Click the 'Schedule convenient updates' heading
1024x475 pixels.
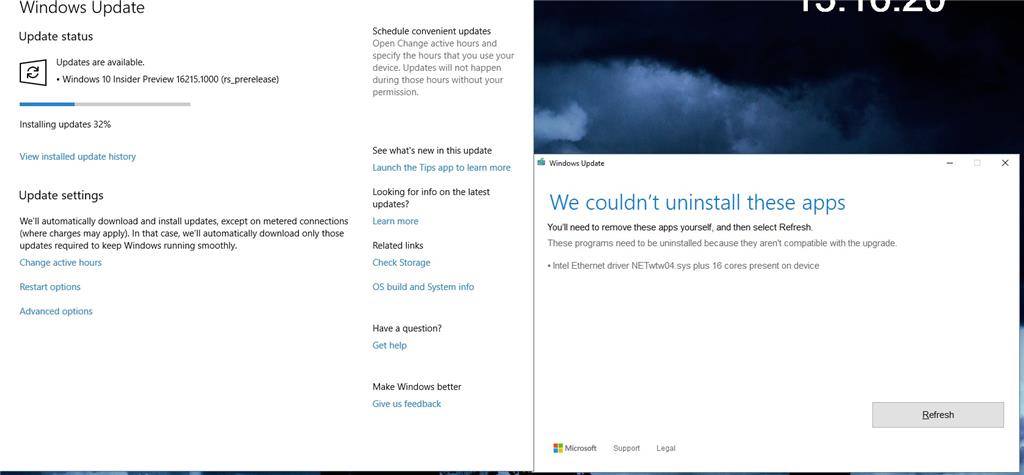[432, 31]
